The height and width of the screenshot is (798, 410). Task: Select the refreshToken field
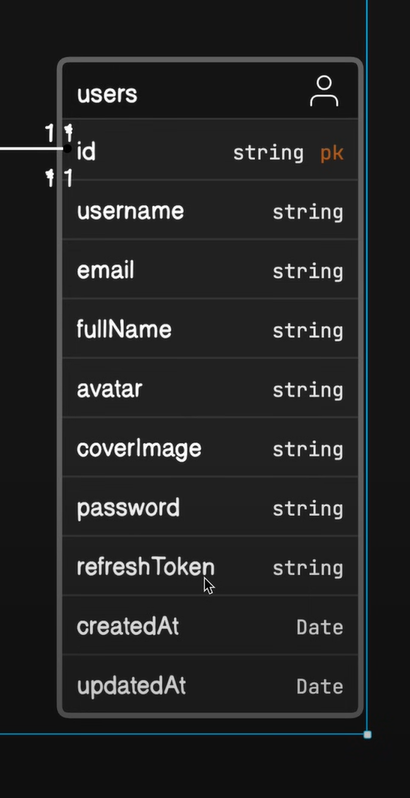pyautogui.click(x=210, y=566)
